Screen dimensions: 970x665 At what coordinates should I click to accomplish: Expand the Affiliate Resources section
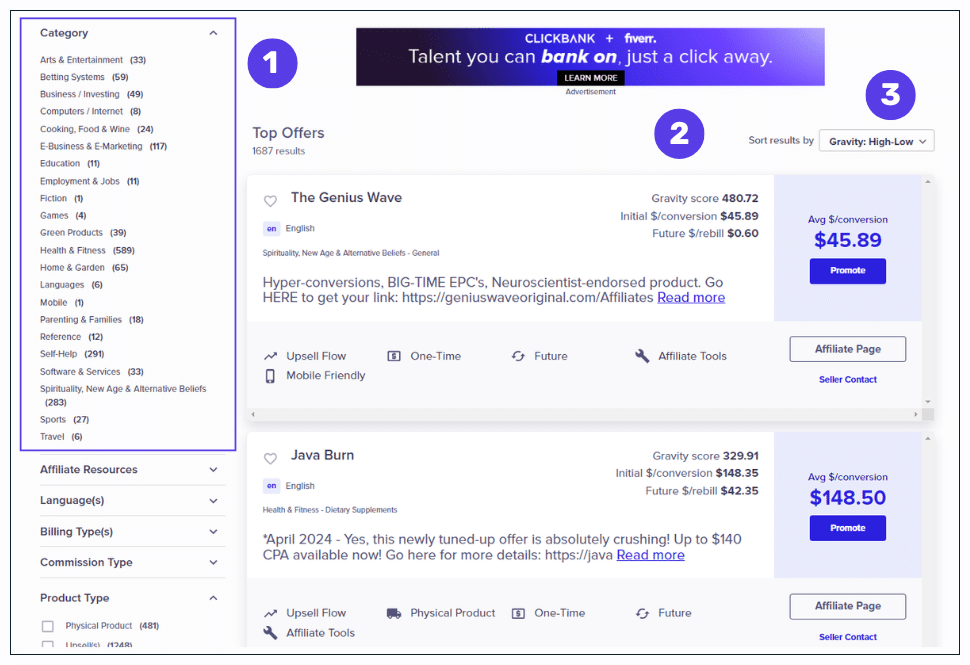[x=214, y=469]
